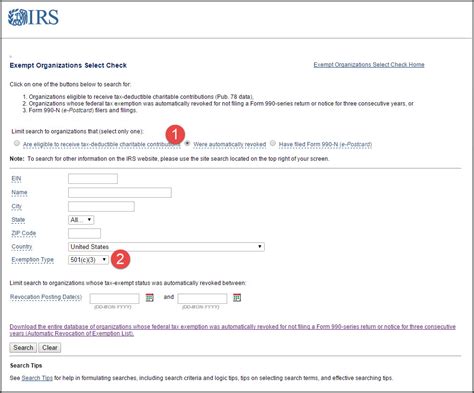Focus the second Revocation Posting Date field
This screenshot has height=393, width=474.
pos(202,298)
